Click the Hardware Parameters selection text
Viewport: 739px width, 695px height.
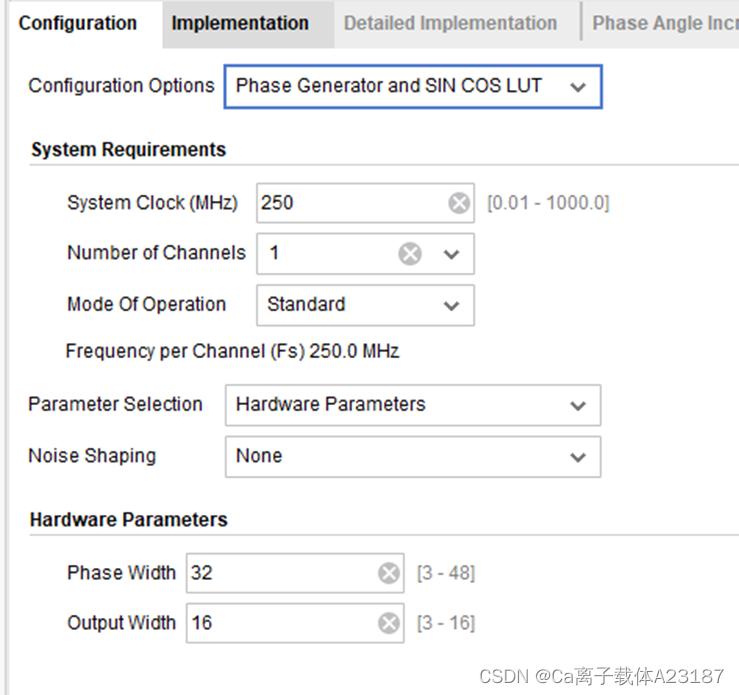click(330, 404)
